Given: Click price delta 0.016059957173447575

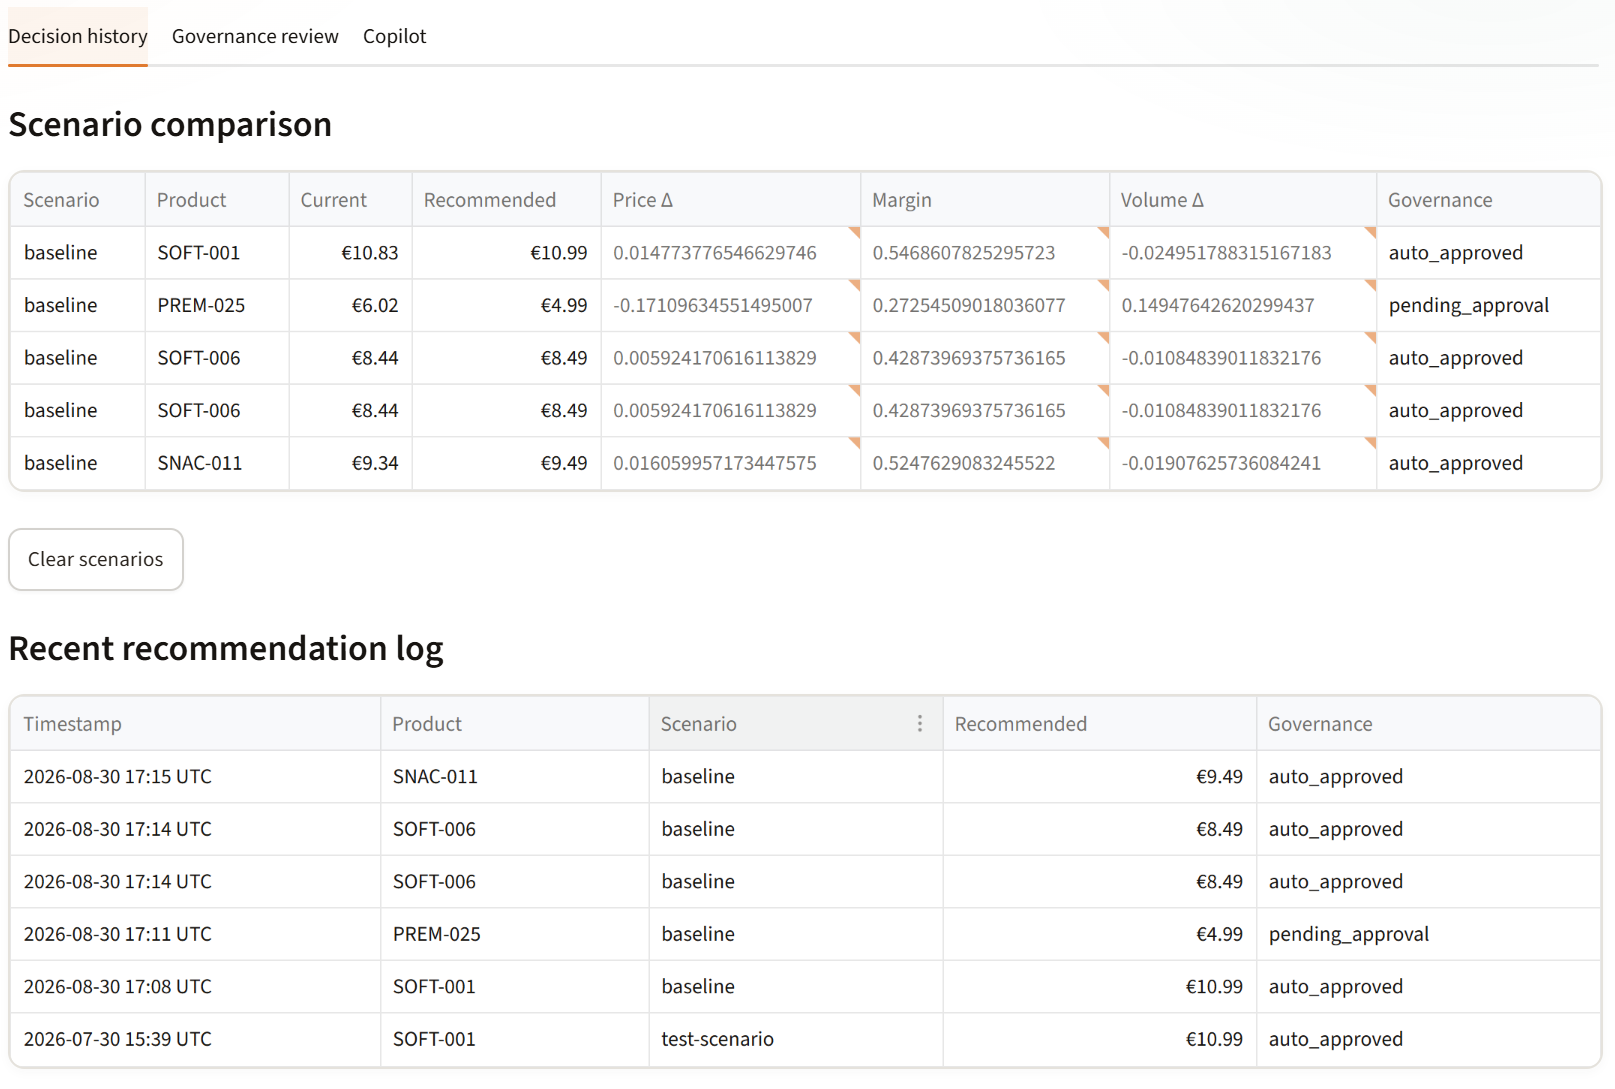Looking at the screenshot, I should 731,463.
